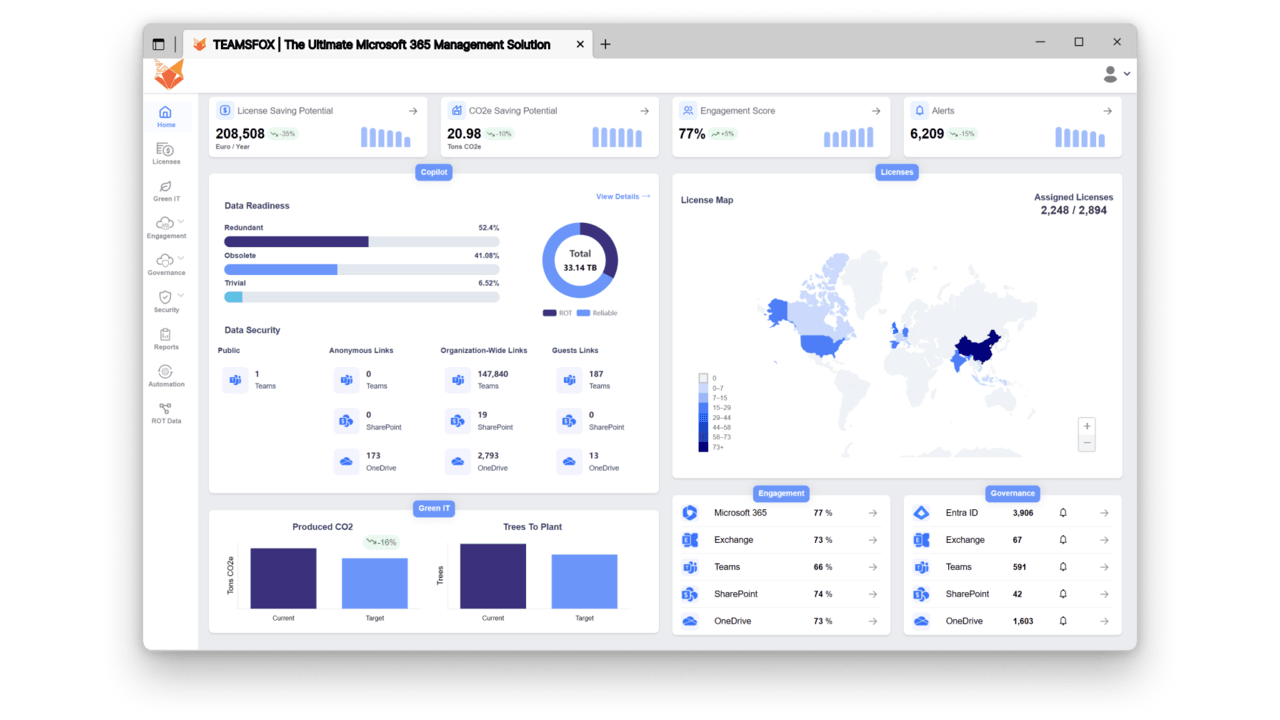Open Green IT from the sidebar
Image resolution: width=1280 pixels, height=720 pixels.
pos(166,190)
